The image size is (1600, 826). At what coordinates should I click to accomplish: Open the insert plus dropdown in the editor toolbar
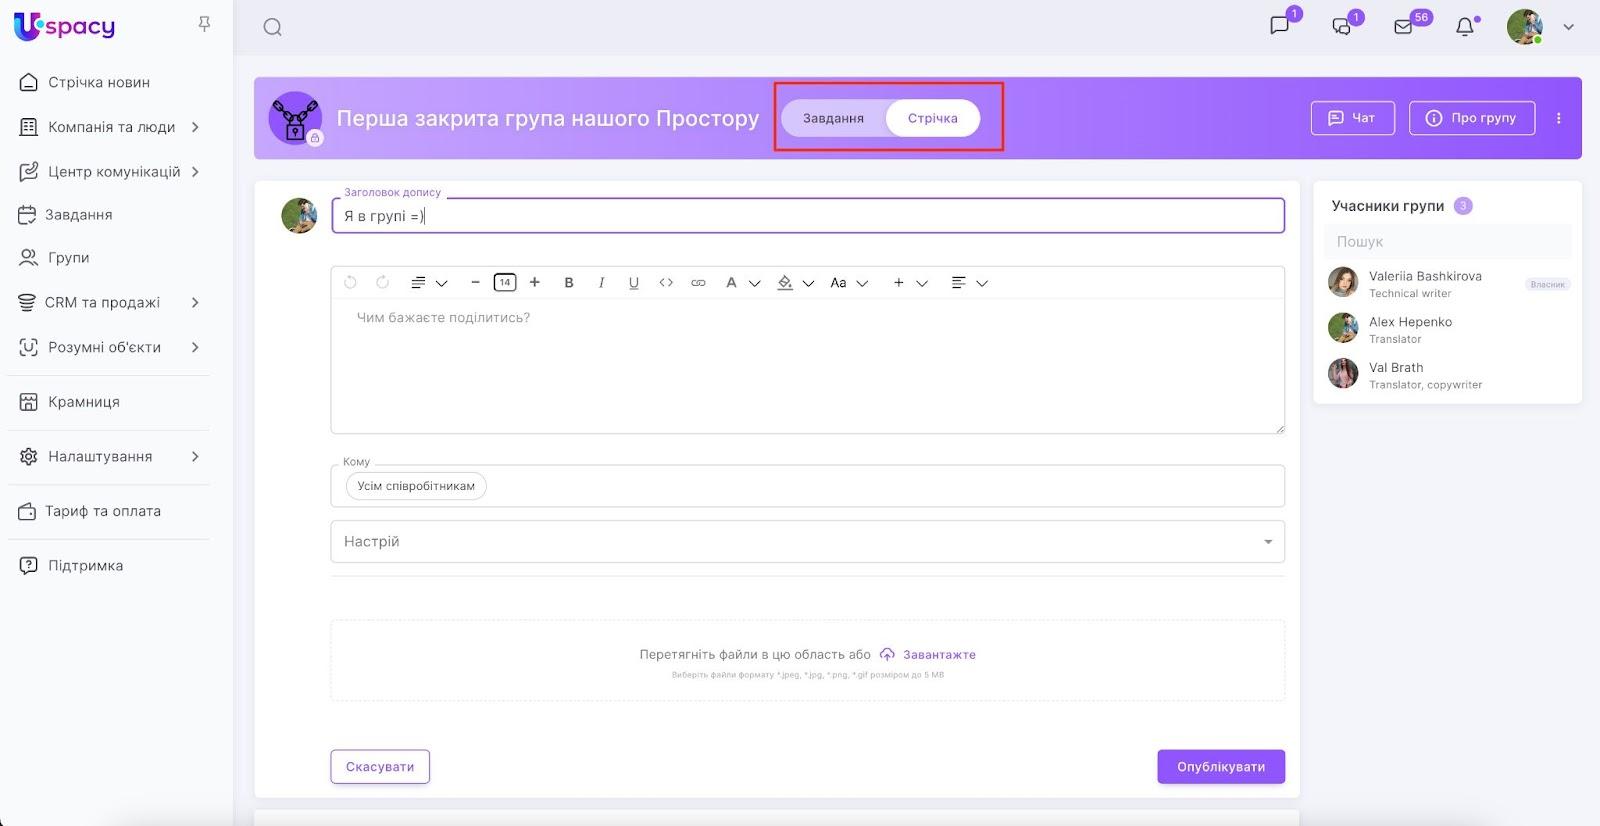point(910,283)
